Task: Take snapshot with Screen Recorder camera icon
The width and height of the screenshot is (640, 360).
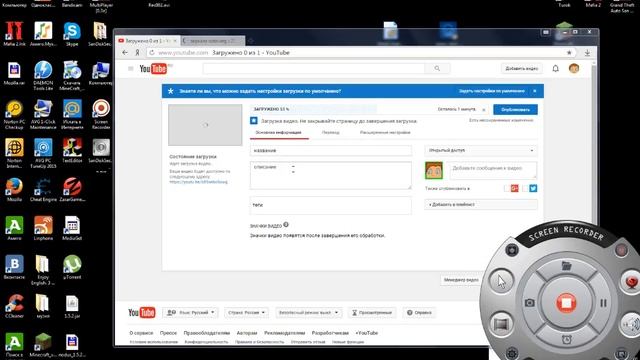Action: click(529, 303)
